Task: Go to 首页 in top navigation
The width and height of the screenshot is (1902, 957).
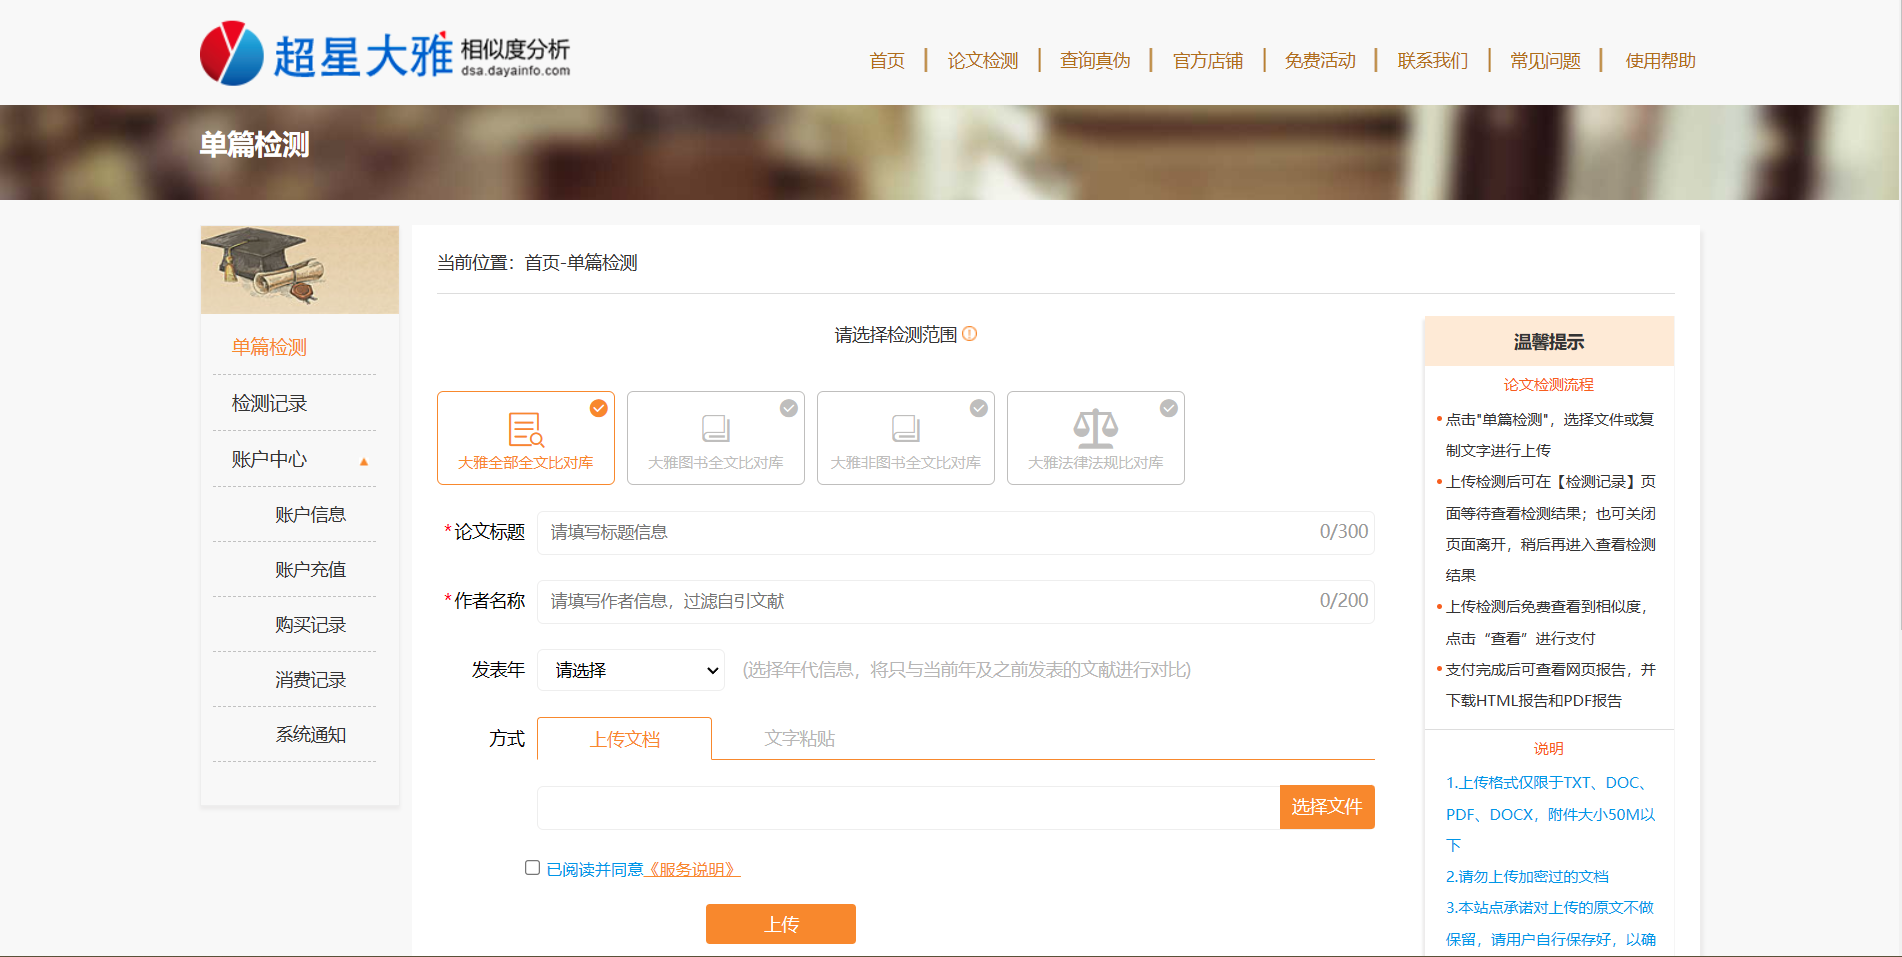Action: tap(887, 61)
